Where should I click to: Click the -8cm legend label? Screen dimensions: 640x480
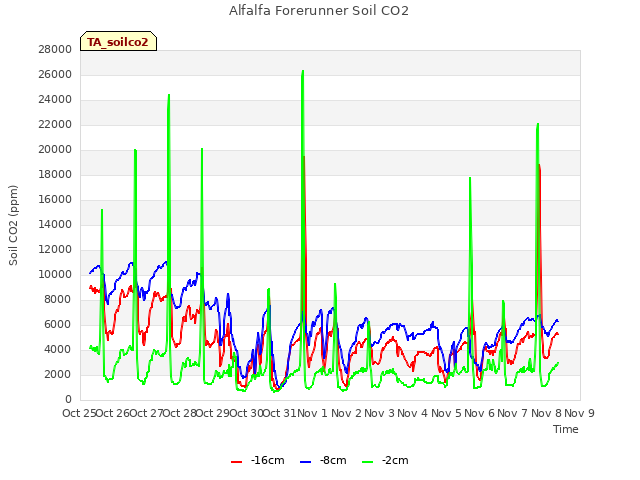point(333,460)
